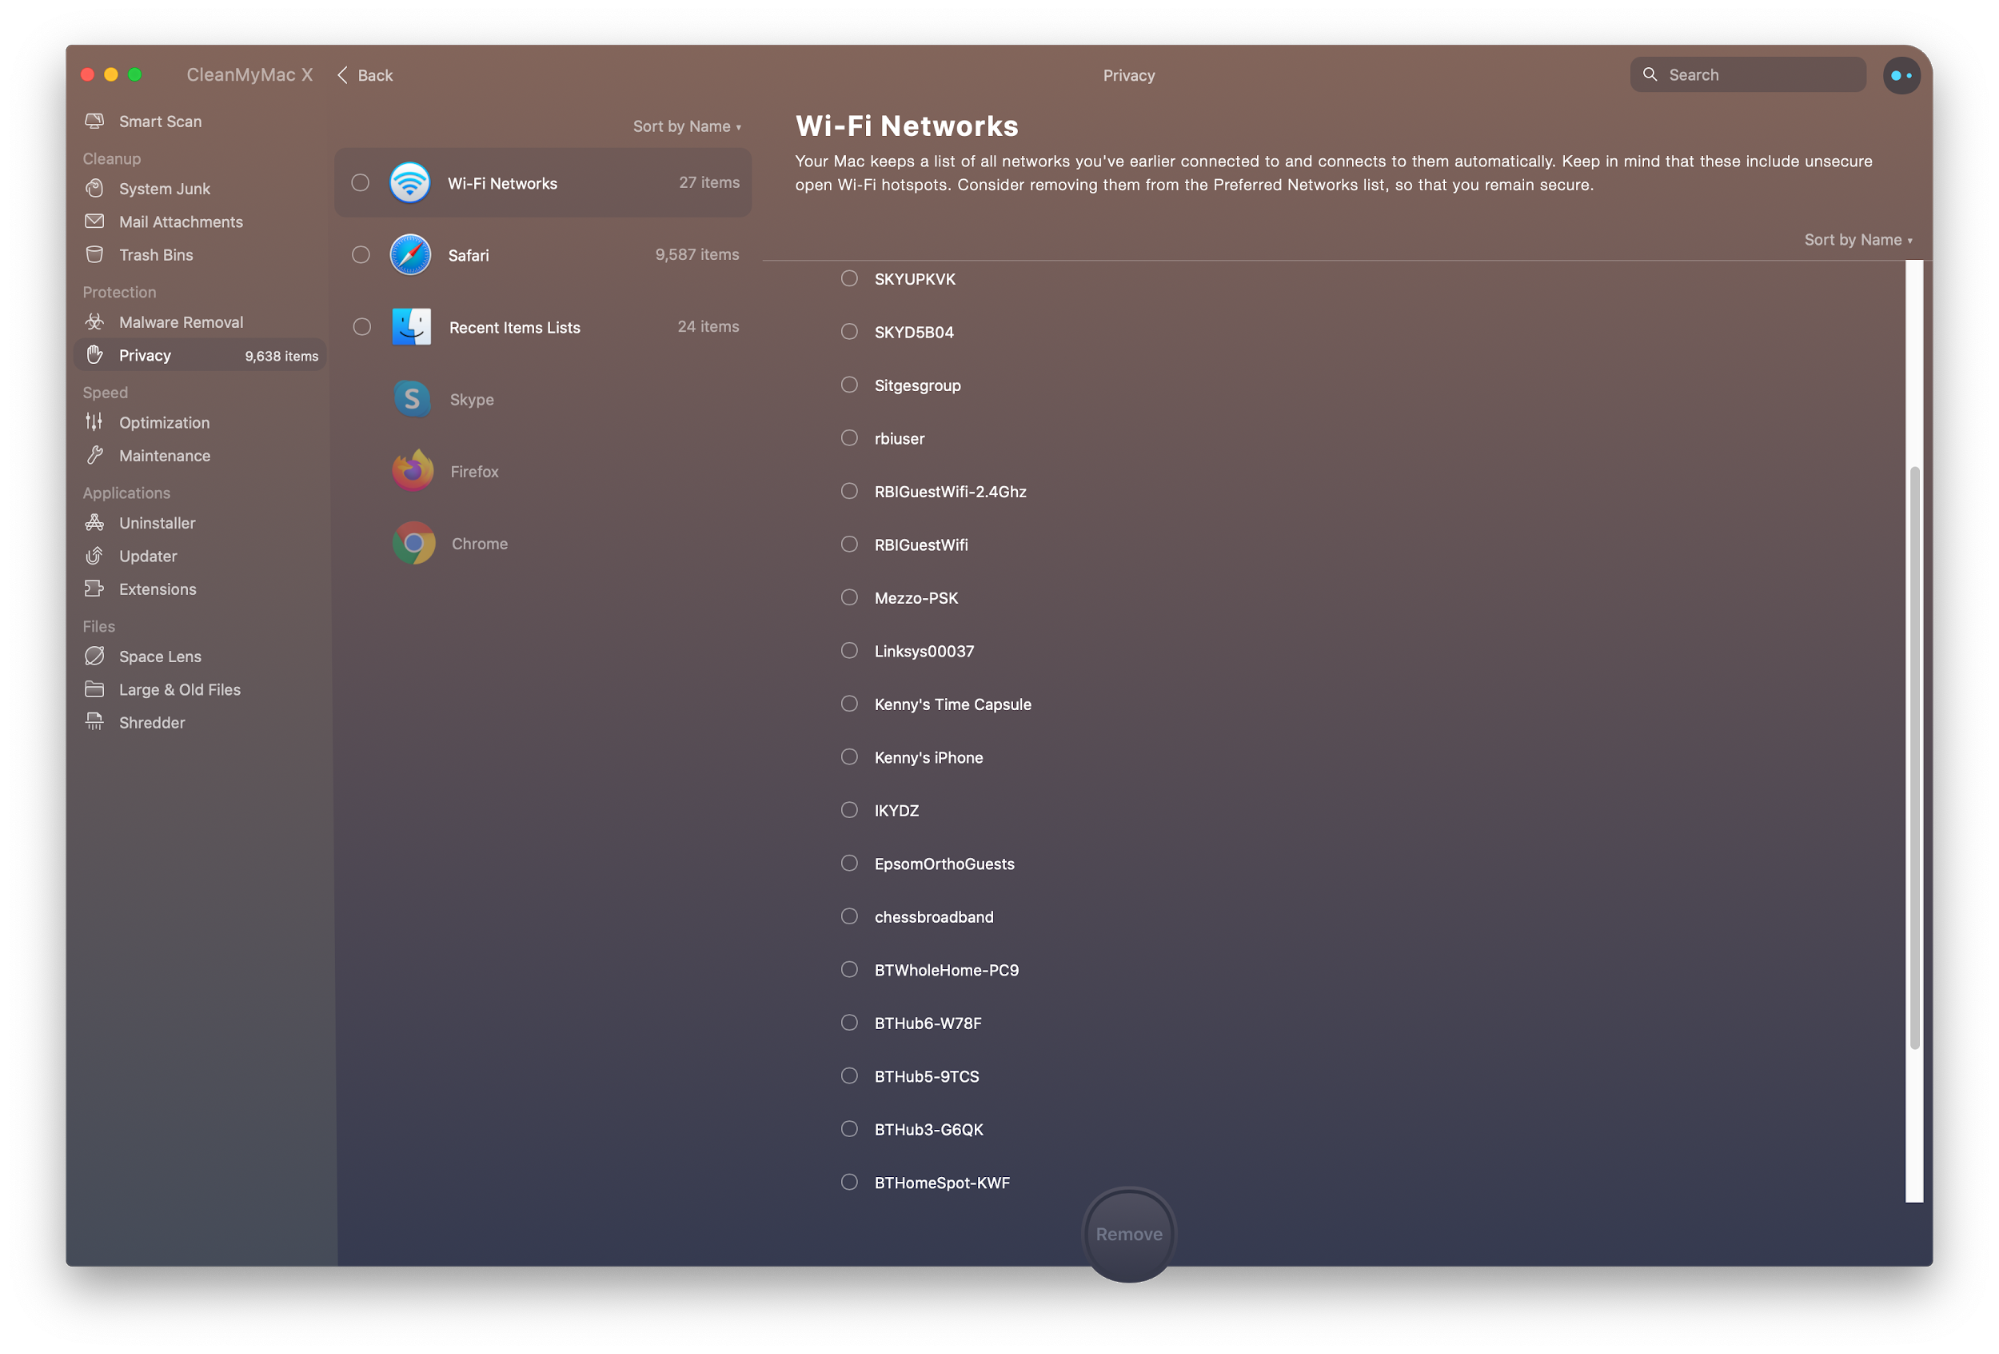1999x1354 pixels.
Task: Click the Mail Attachments envelope icon
Action: tap(95, 221)
